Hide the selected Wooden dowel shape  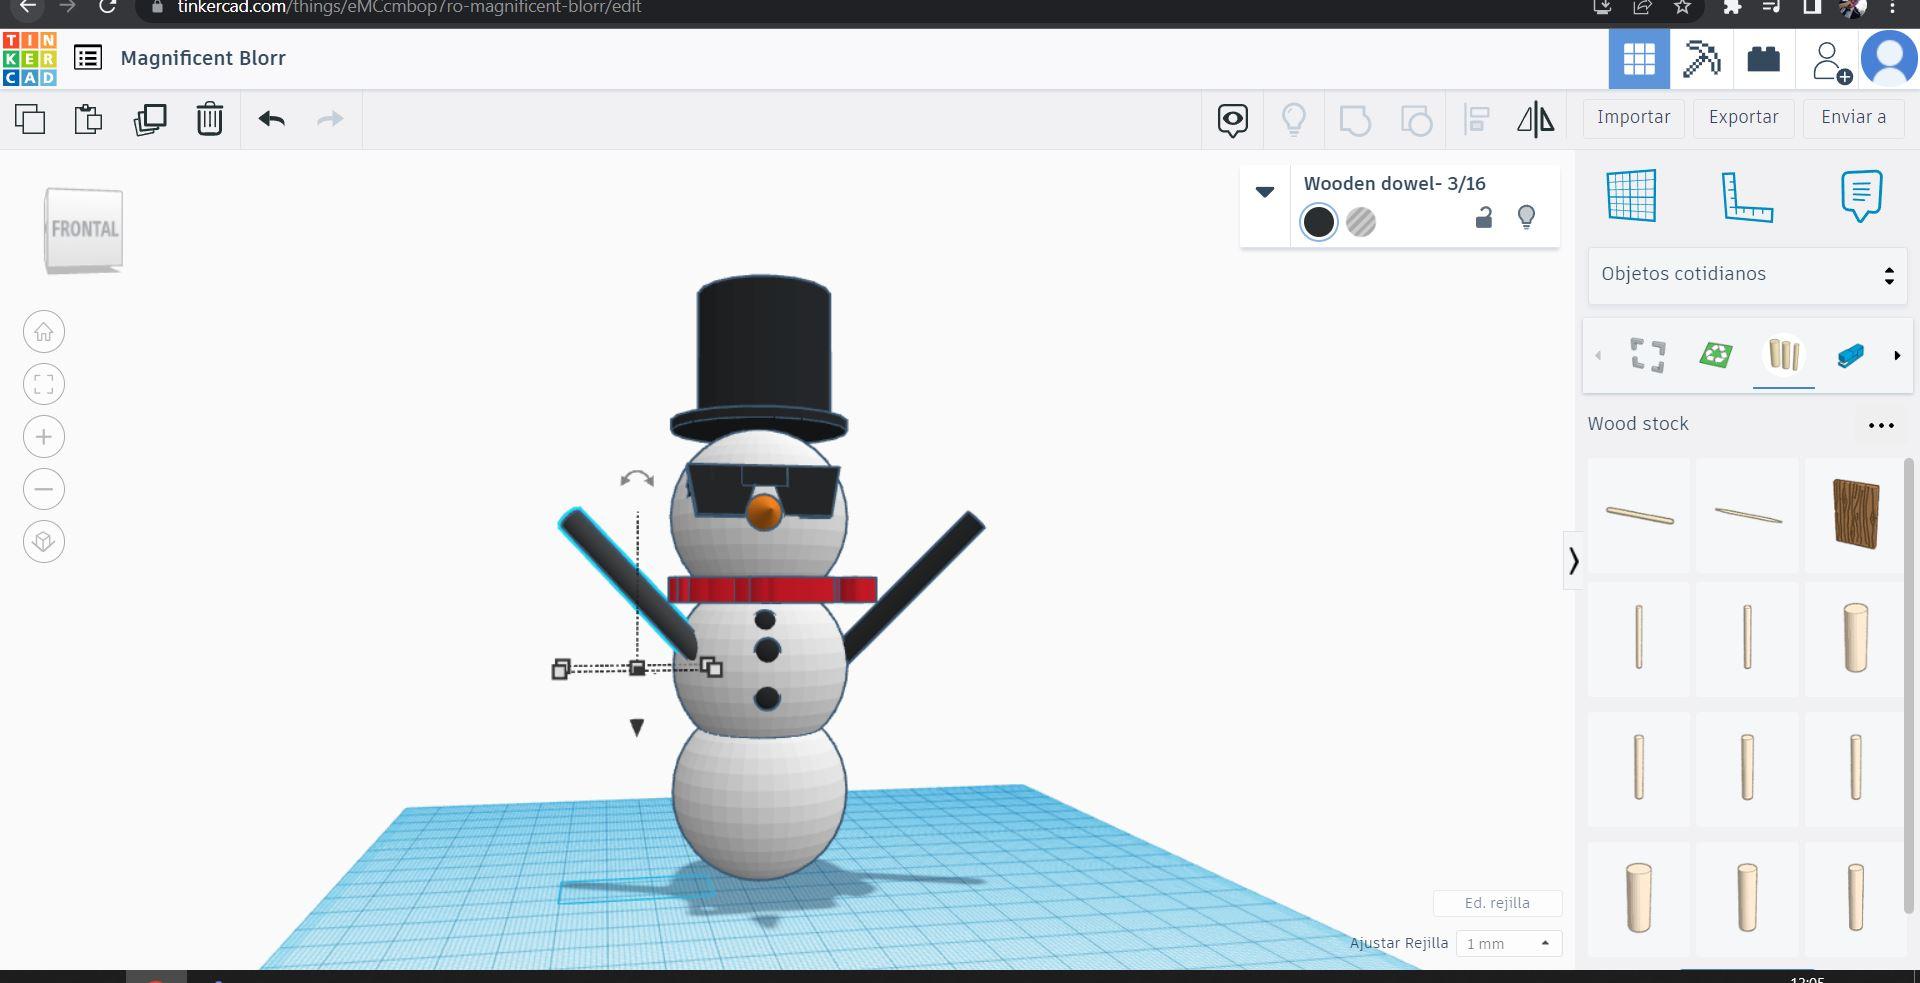tap(1526, 217)
